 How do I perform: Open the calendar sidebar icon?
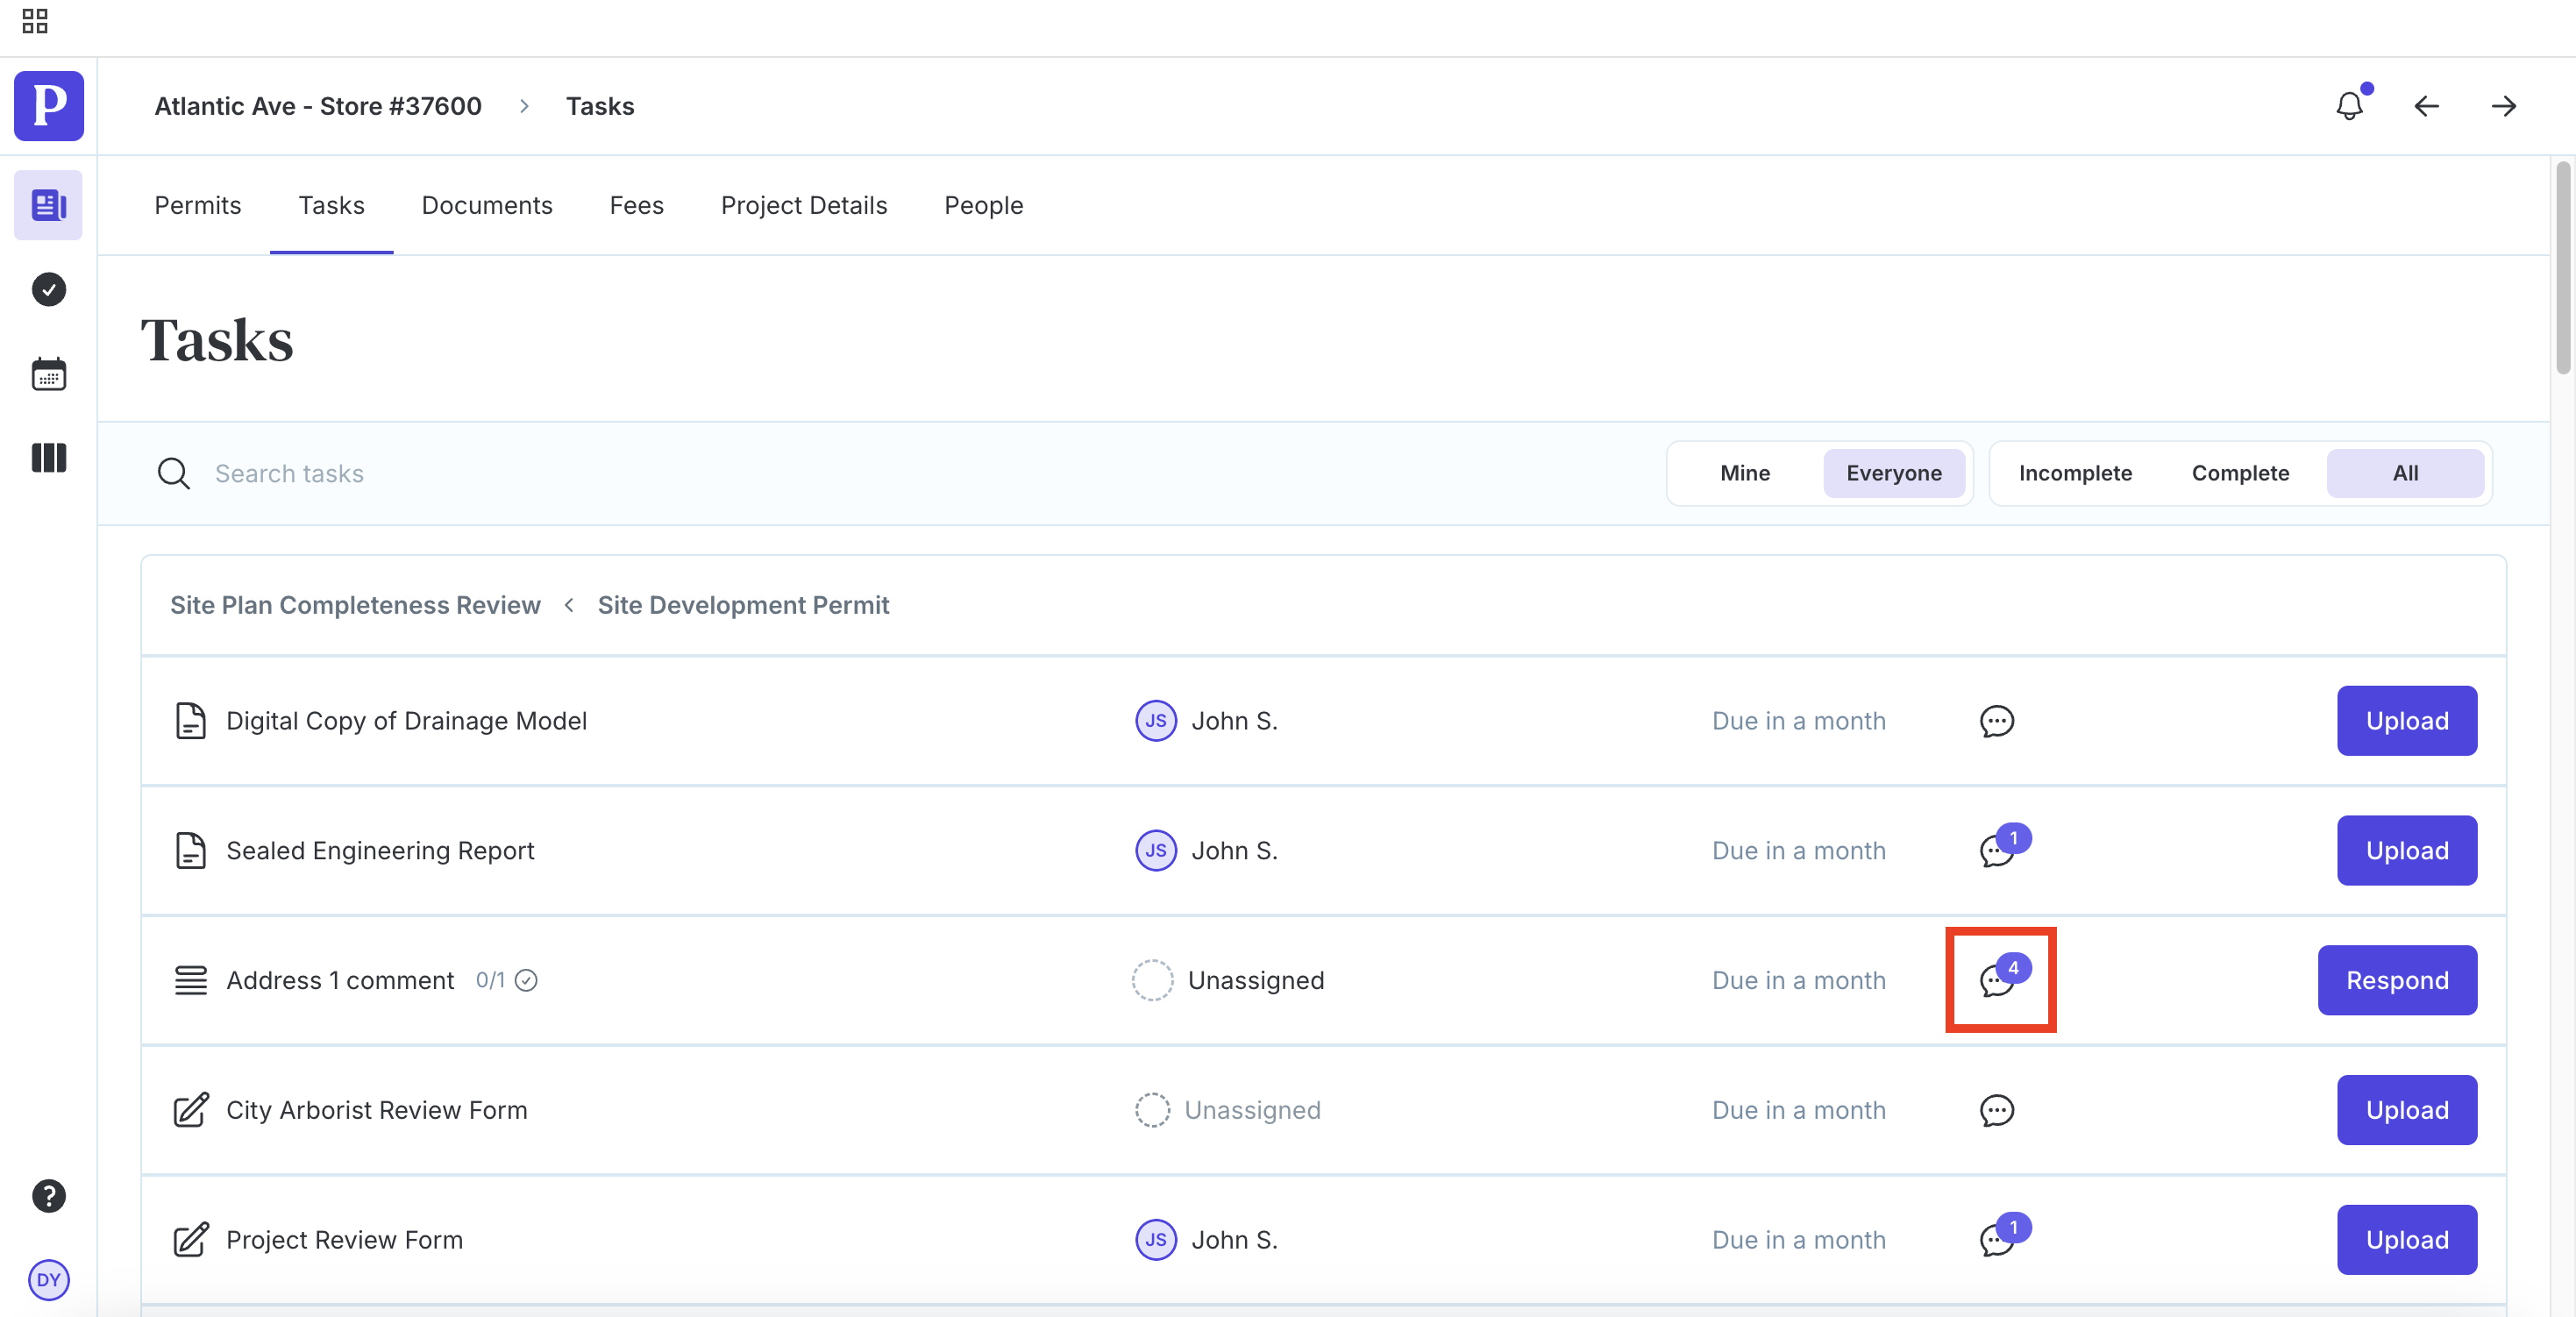[x=48, y=374]
